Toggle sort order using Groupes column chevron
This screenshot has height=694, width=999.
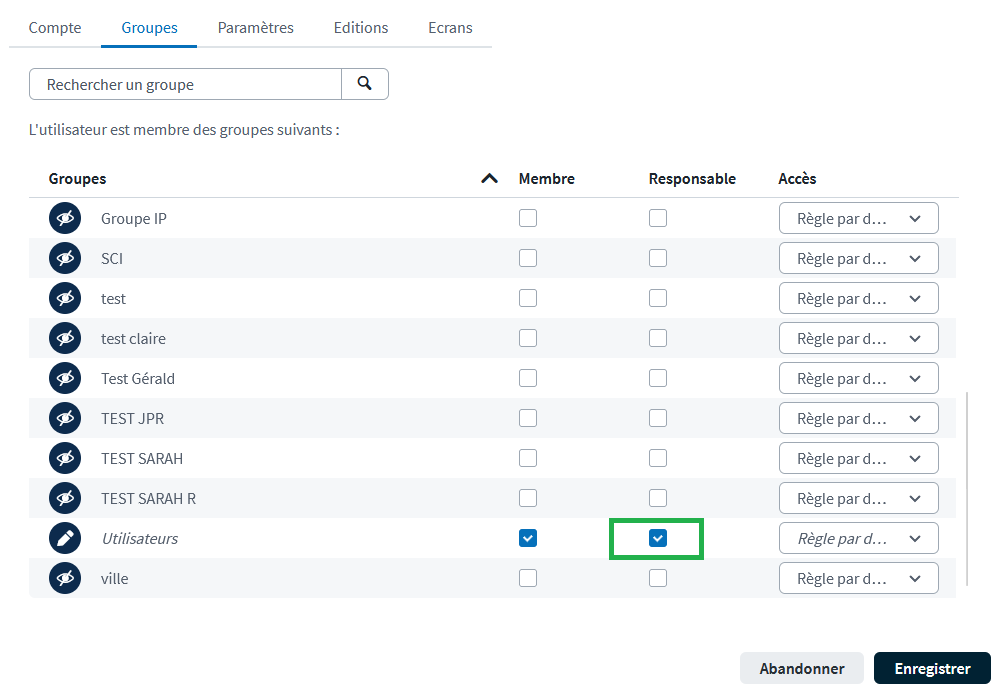[489, 179]
